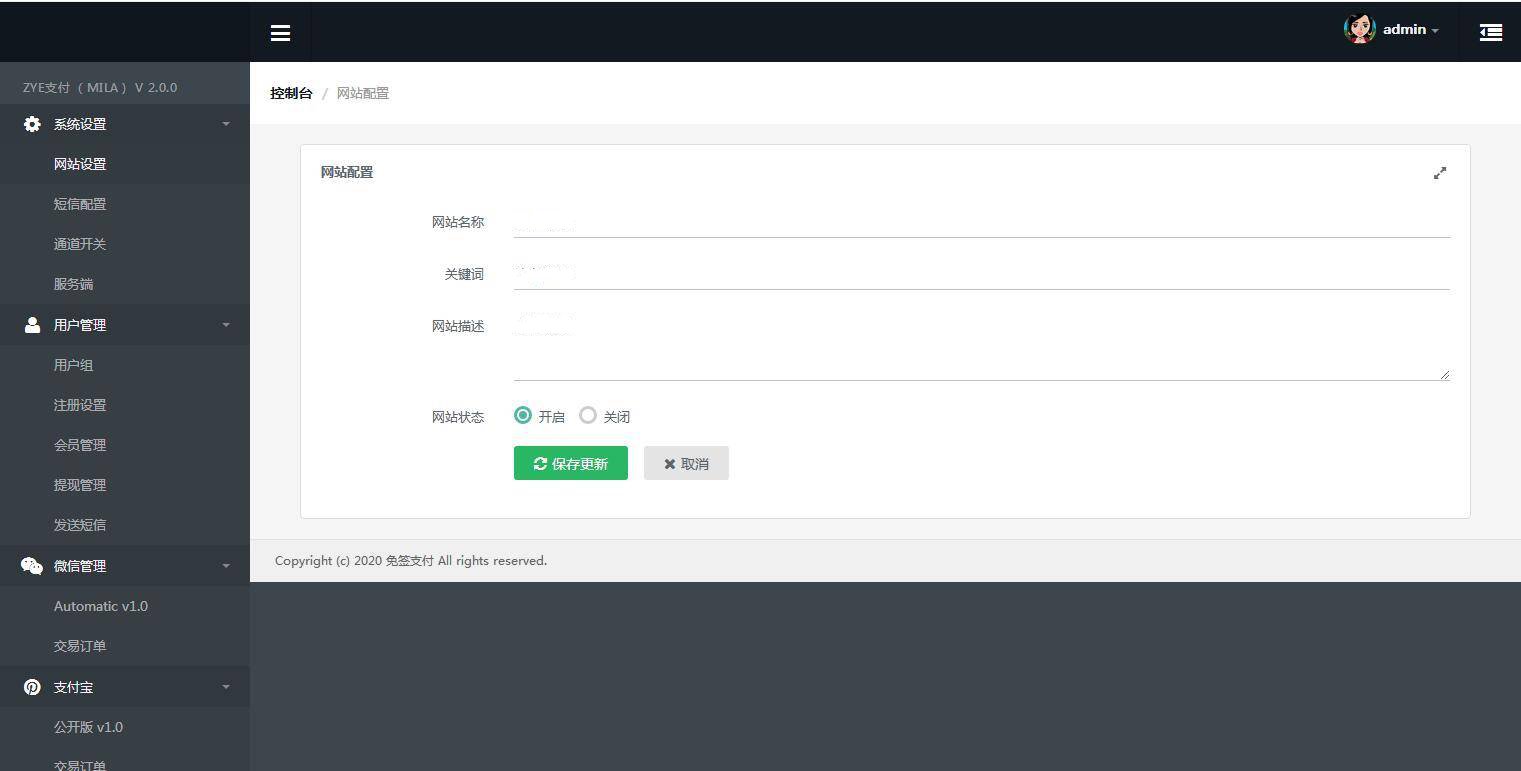1521x771 pixels.
Task: Open 短信配置 in the sidebar
Action: pyautogui.click(x=80, y=204)
